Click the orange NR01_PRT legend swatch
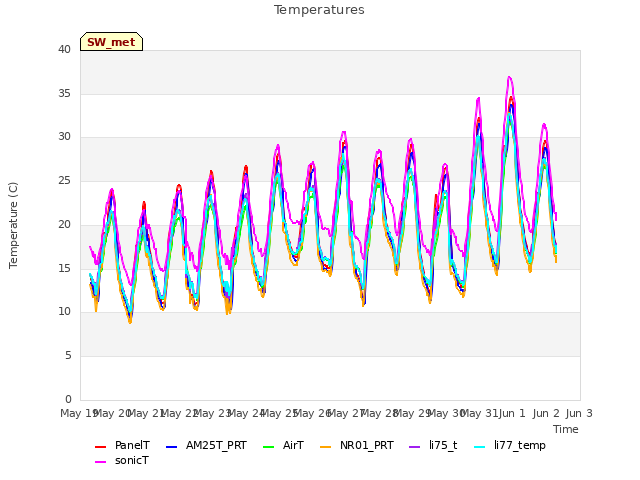This screenshot has width=640, height=480. [326, 447]
